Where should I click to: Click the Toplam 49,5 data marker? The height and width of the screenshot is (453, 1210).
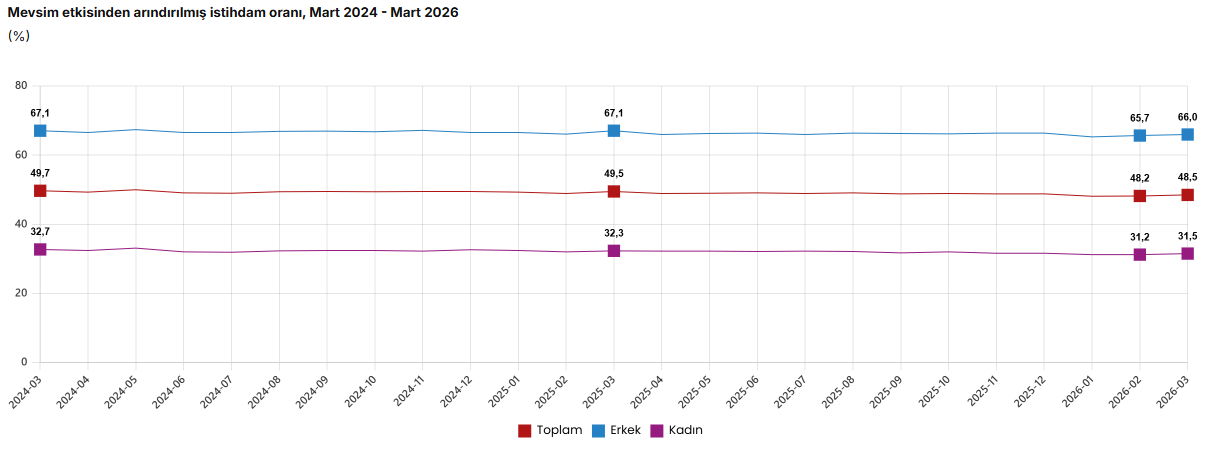click(614, 191)
